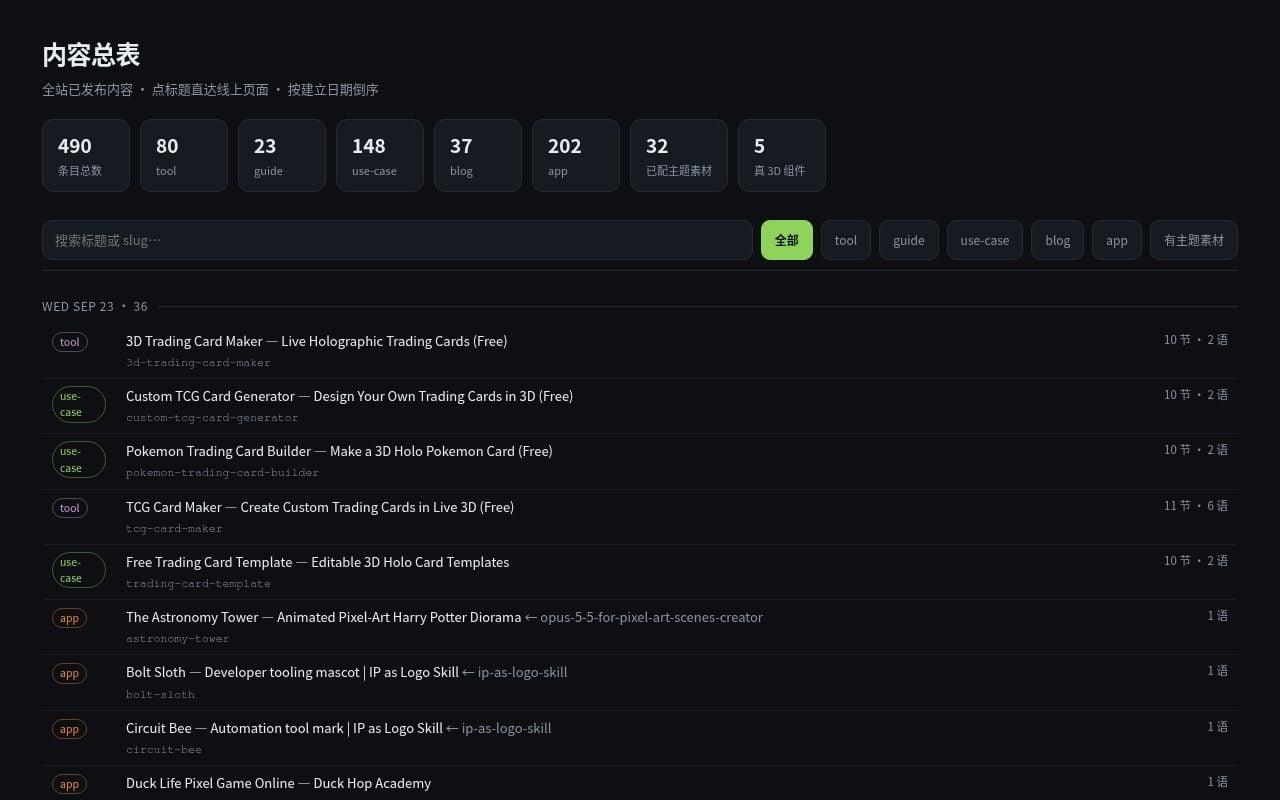This screenshot has width=1280, height=800.
Task: Filter the list by tool
Action: pyautogui.click(x=846, y=240)
